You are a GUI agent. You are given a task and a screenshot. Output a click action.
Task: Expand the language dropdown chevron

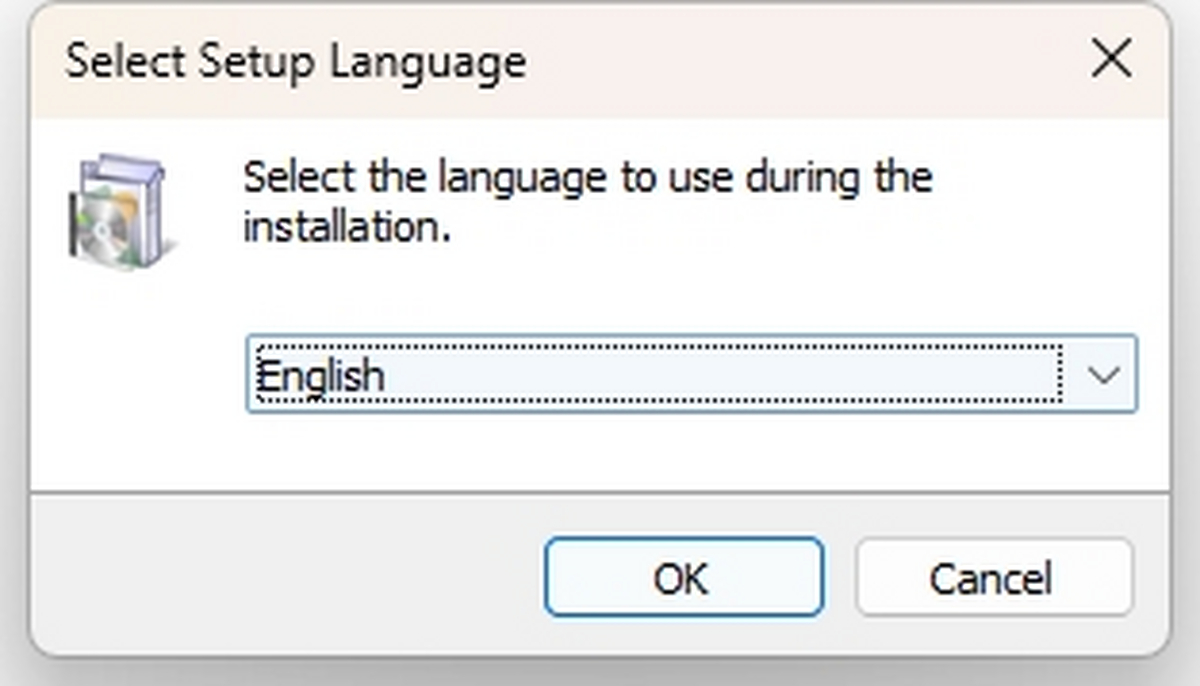(x=1103, y=375)
